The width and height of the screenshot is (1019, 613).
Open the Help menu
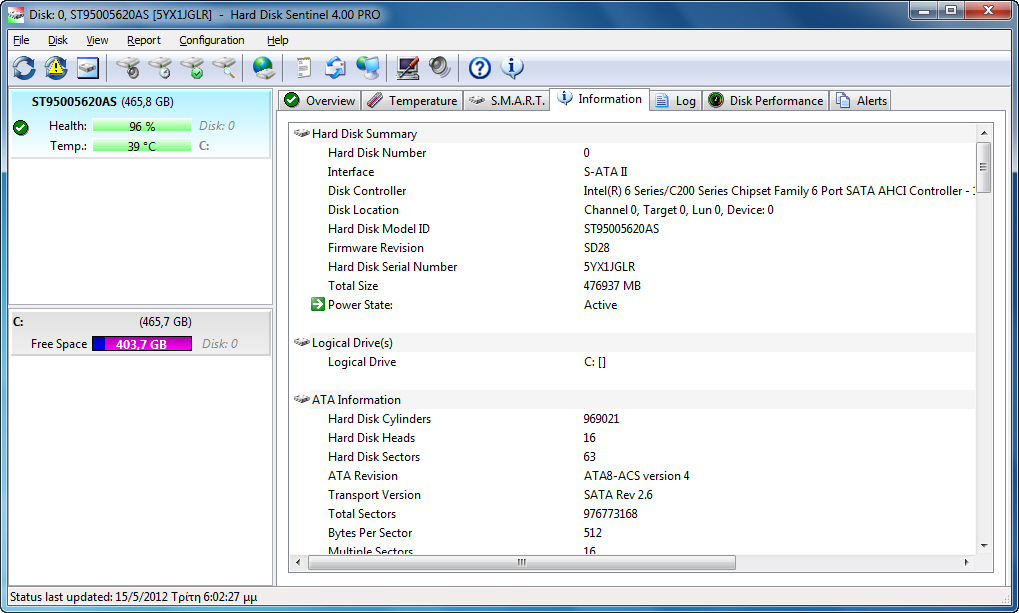(277, 40)
